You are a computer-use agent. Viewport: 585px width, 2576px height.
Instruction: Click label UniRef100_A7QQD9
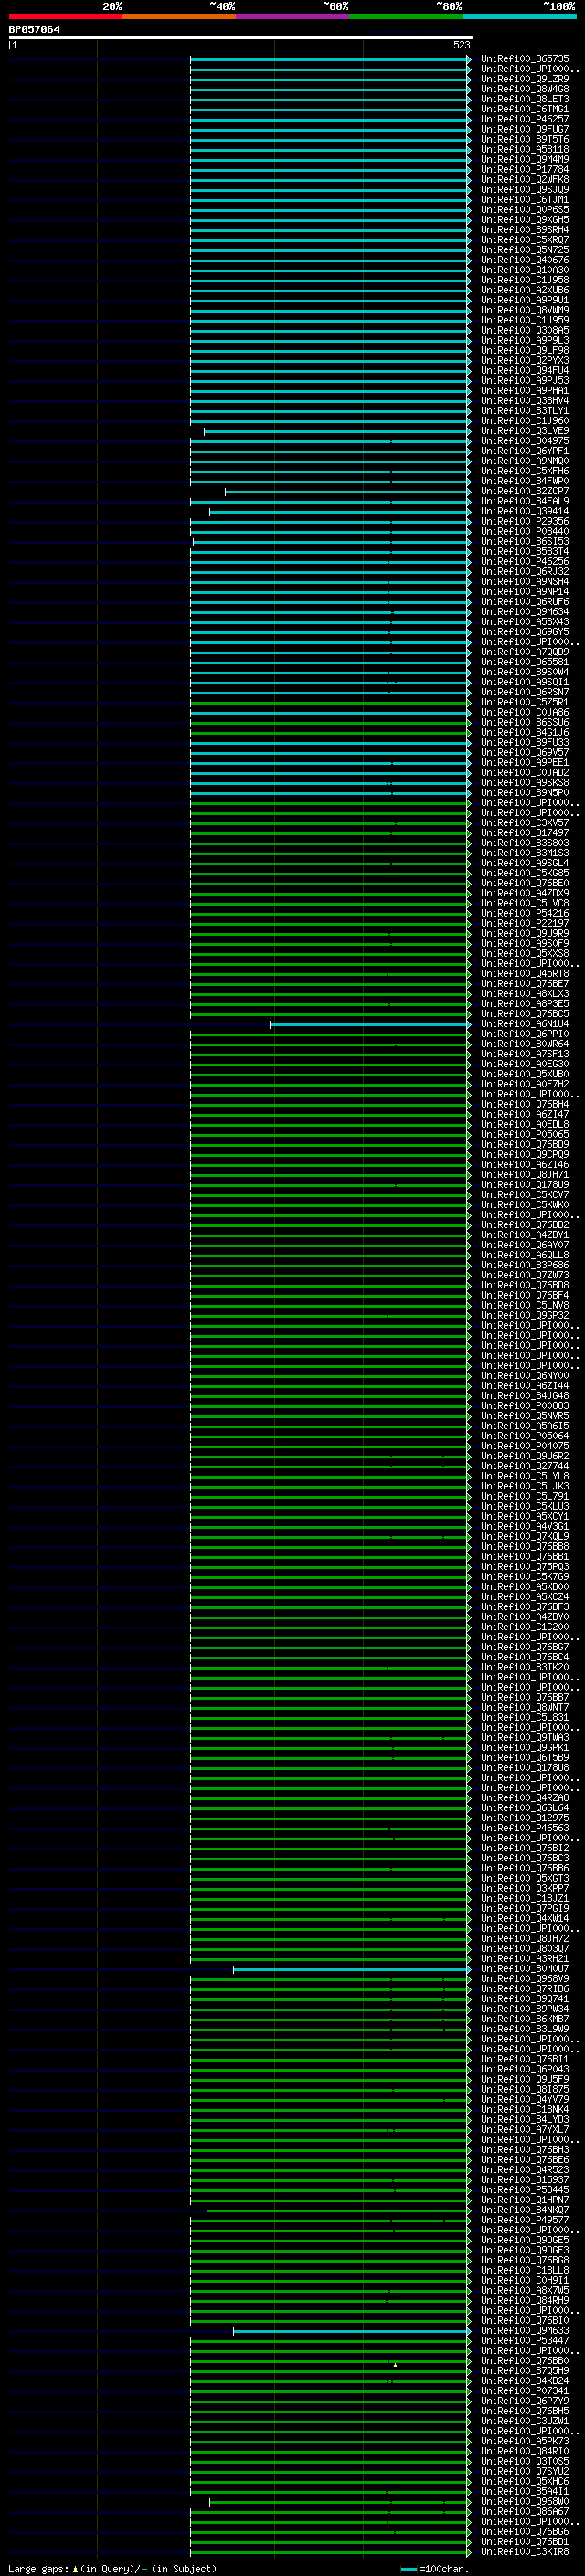pos(525,652)
